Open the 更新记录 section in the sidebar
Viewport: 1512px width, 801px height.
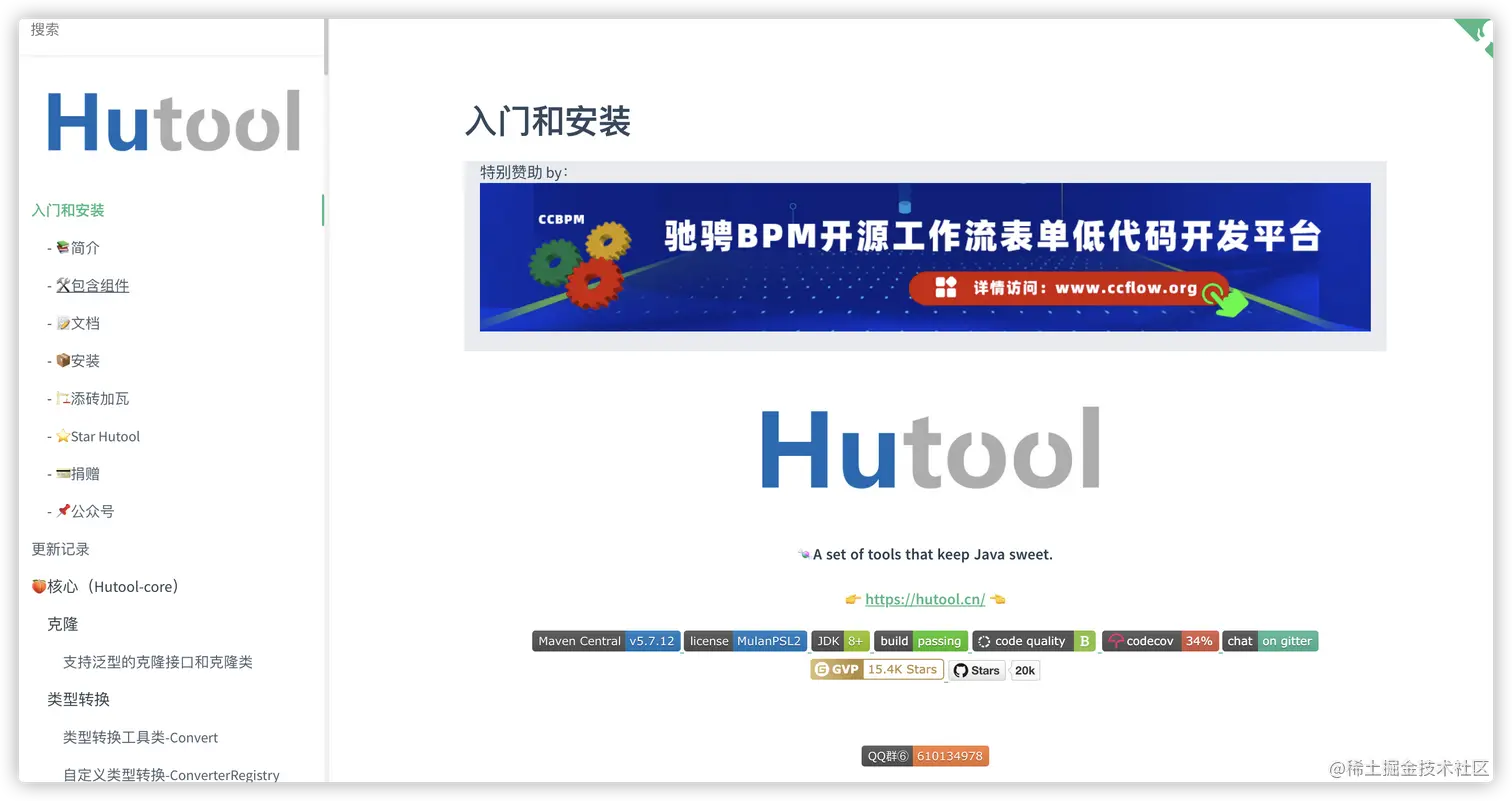click(x=60, y=548)
